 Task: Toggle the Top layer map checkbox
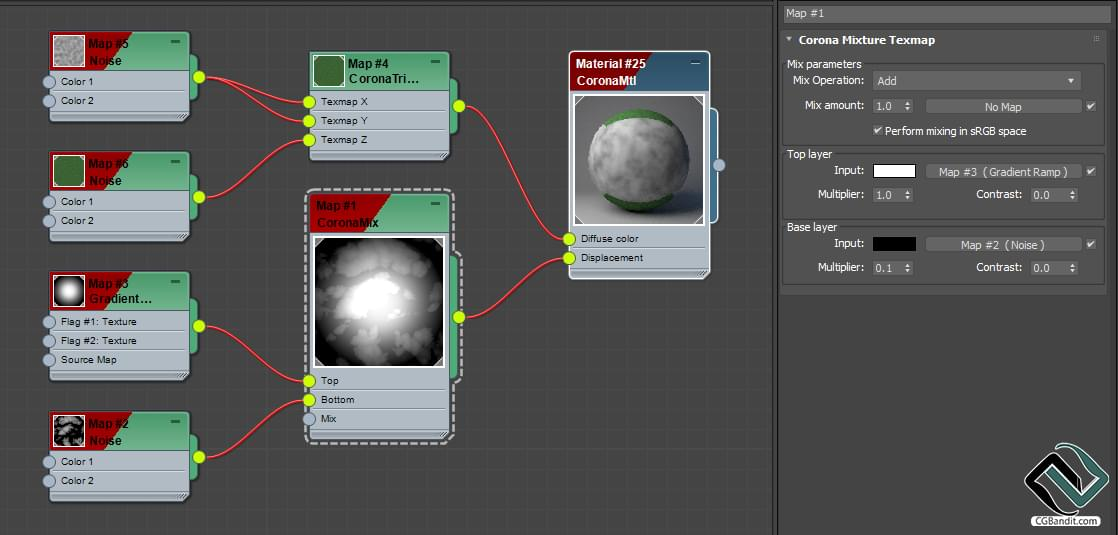[1090, 171]
